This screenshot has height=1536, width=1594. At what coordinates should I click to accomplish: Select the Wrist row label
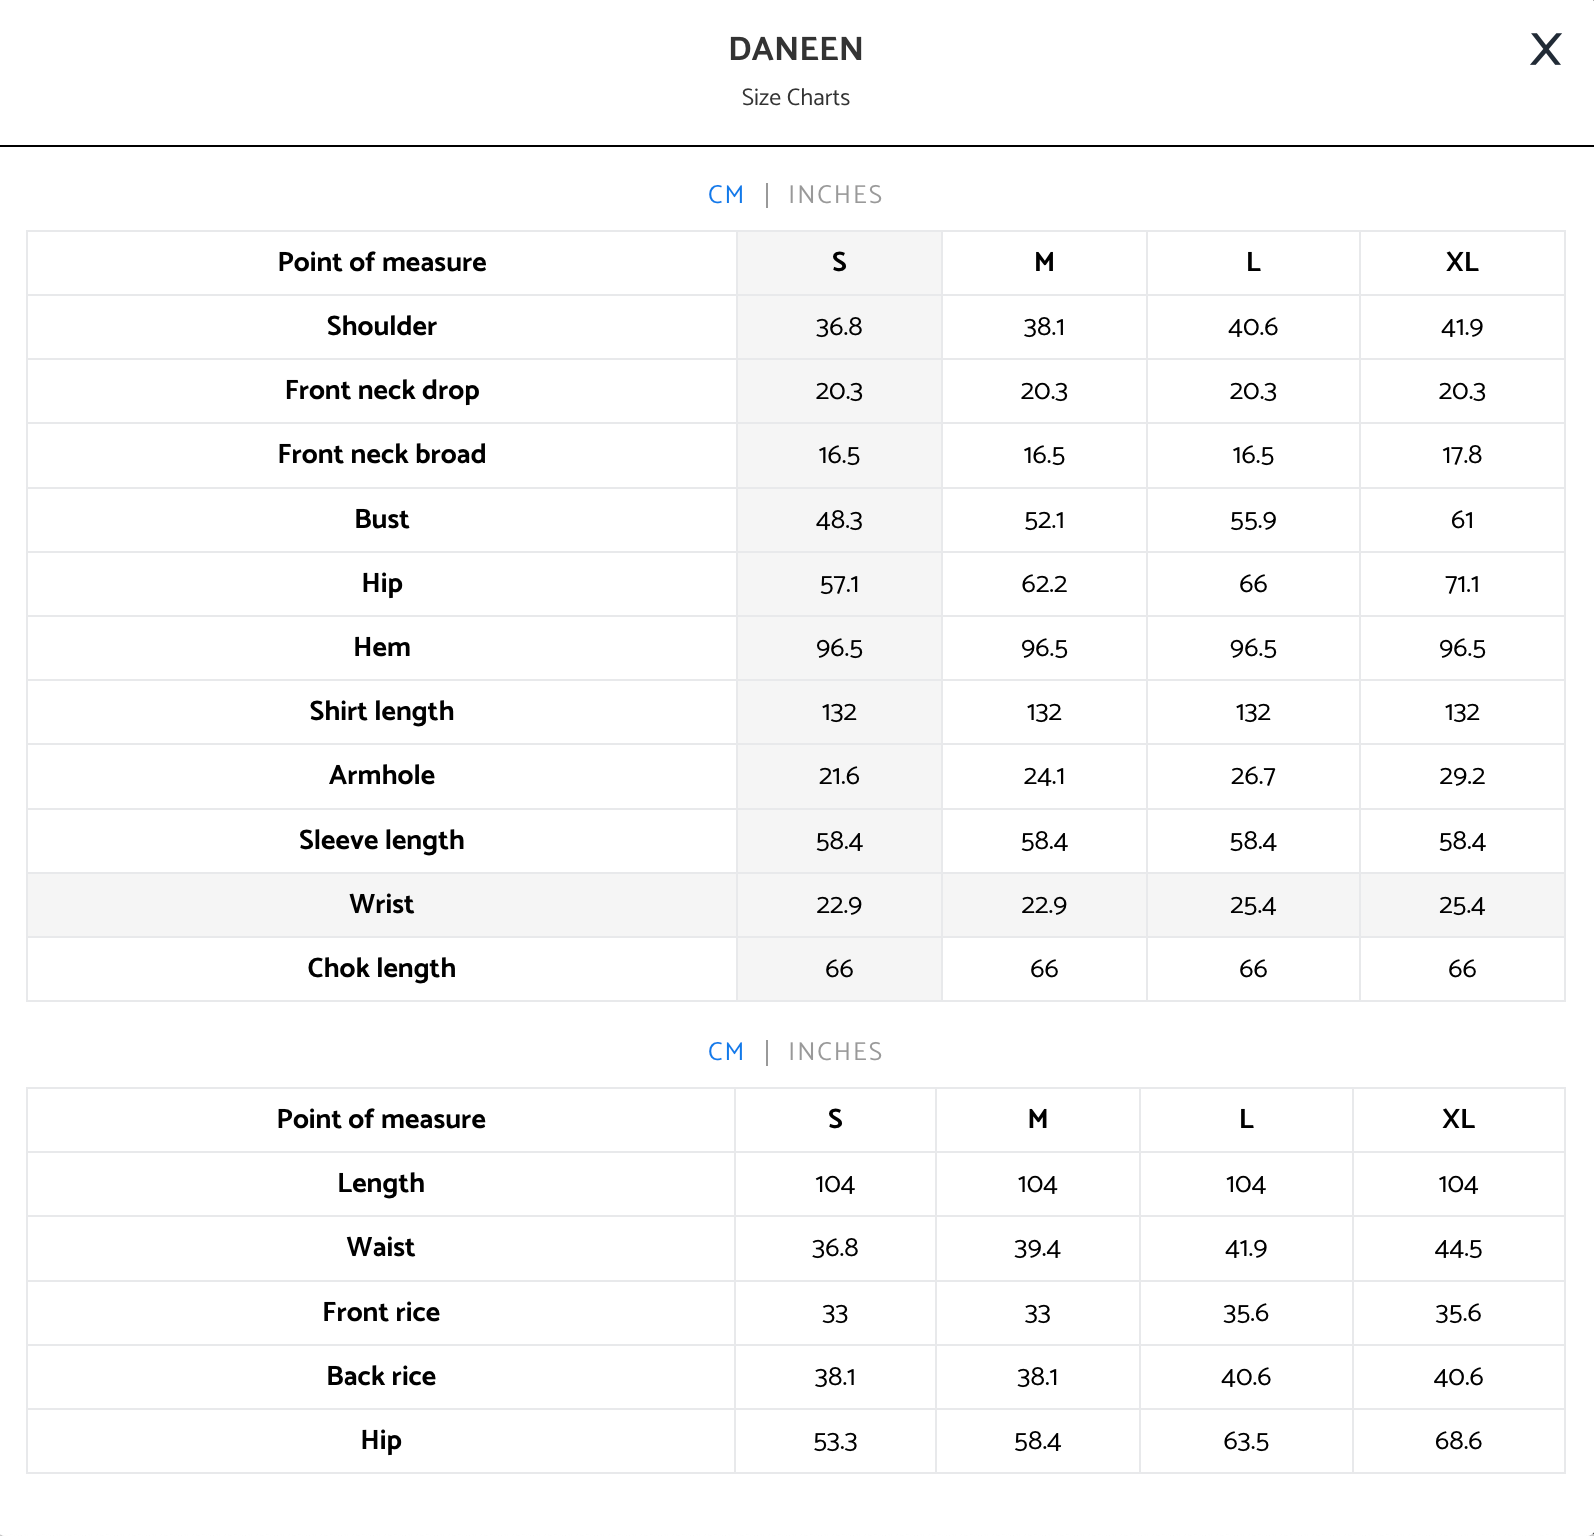(x=382, y=905)
